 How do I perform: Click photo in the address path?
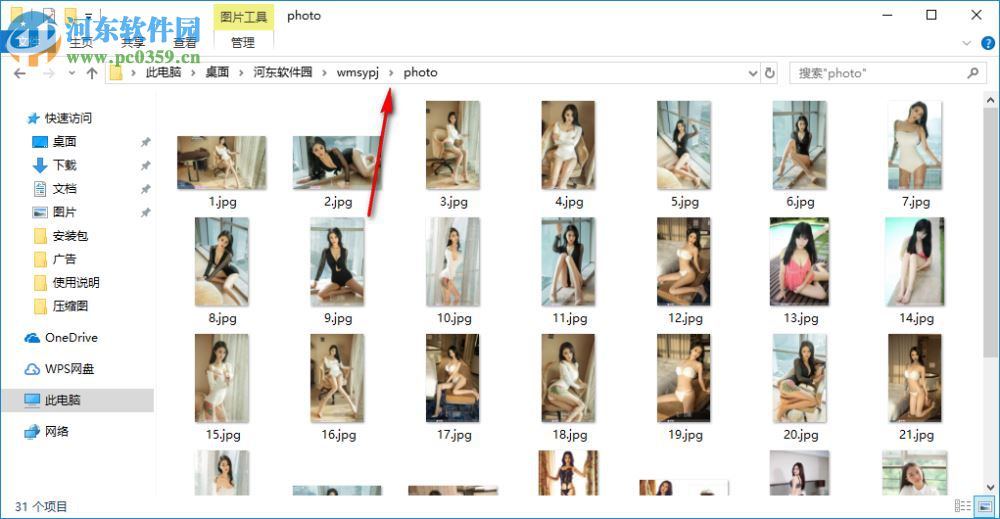[420, 73]
